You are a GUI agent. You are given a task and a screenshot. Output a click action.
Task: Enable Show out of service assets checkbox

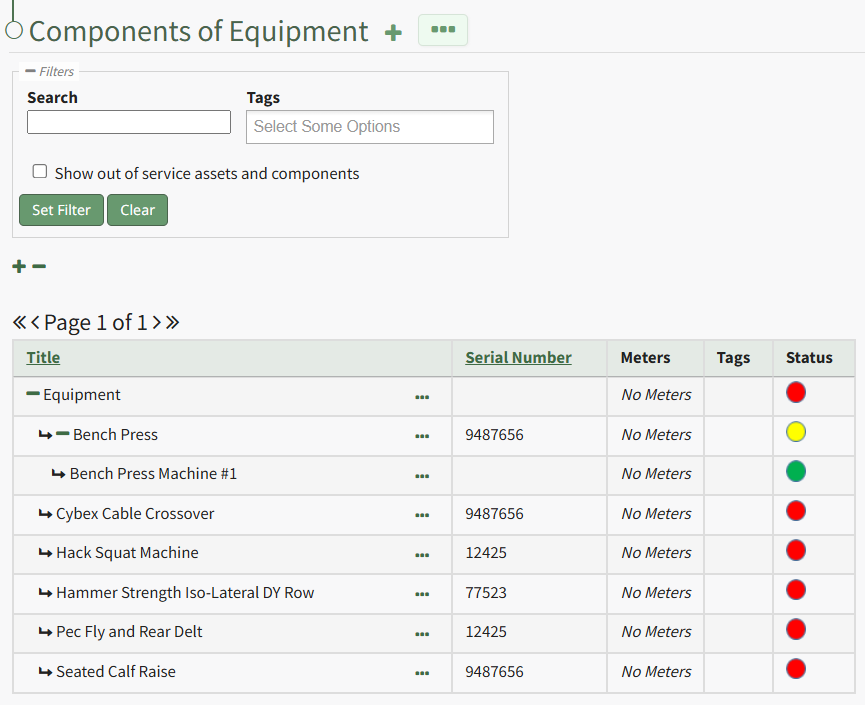(x=40, y=172)
